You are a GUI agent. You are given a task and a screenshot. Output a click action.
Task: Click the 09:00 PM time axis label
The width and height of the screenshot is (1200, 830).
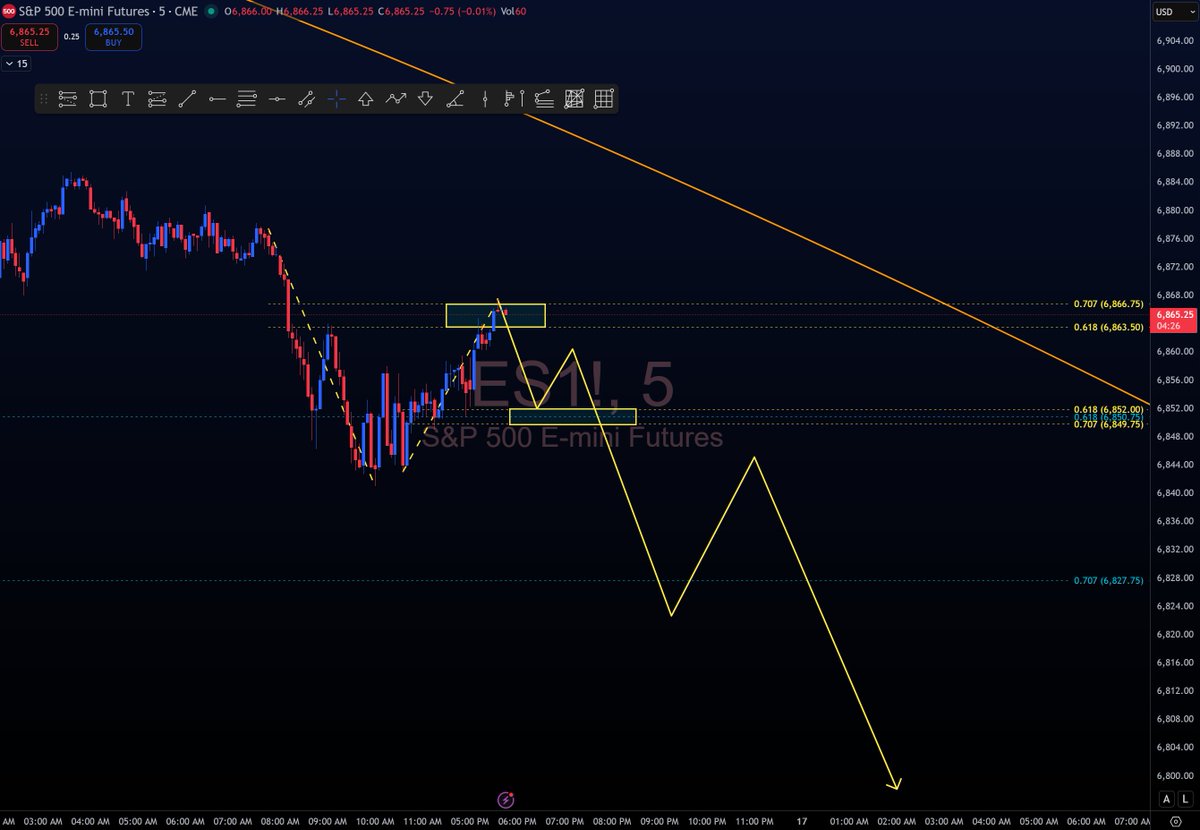pos(659,822)
